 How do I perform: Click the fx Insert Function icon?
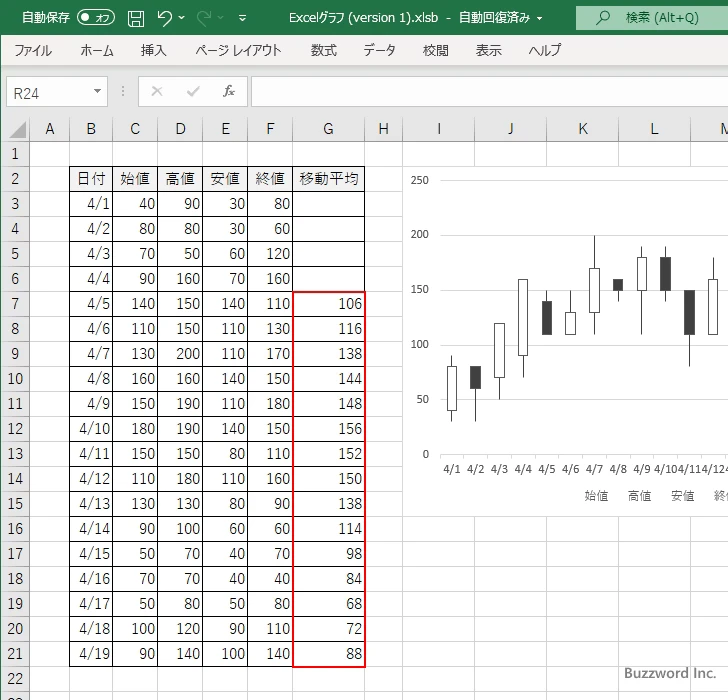pos(229,91)
